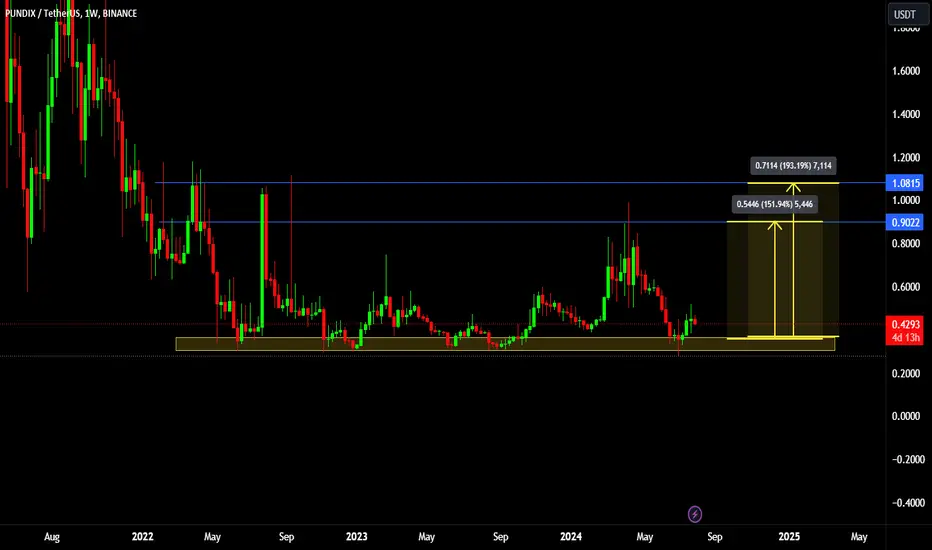Select the 0.9022 blue price label
Screen dimensions: 932x550
[x=905, y=222]
